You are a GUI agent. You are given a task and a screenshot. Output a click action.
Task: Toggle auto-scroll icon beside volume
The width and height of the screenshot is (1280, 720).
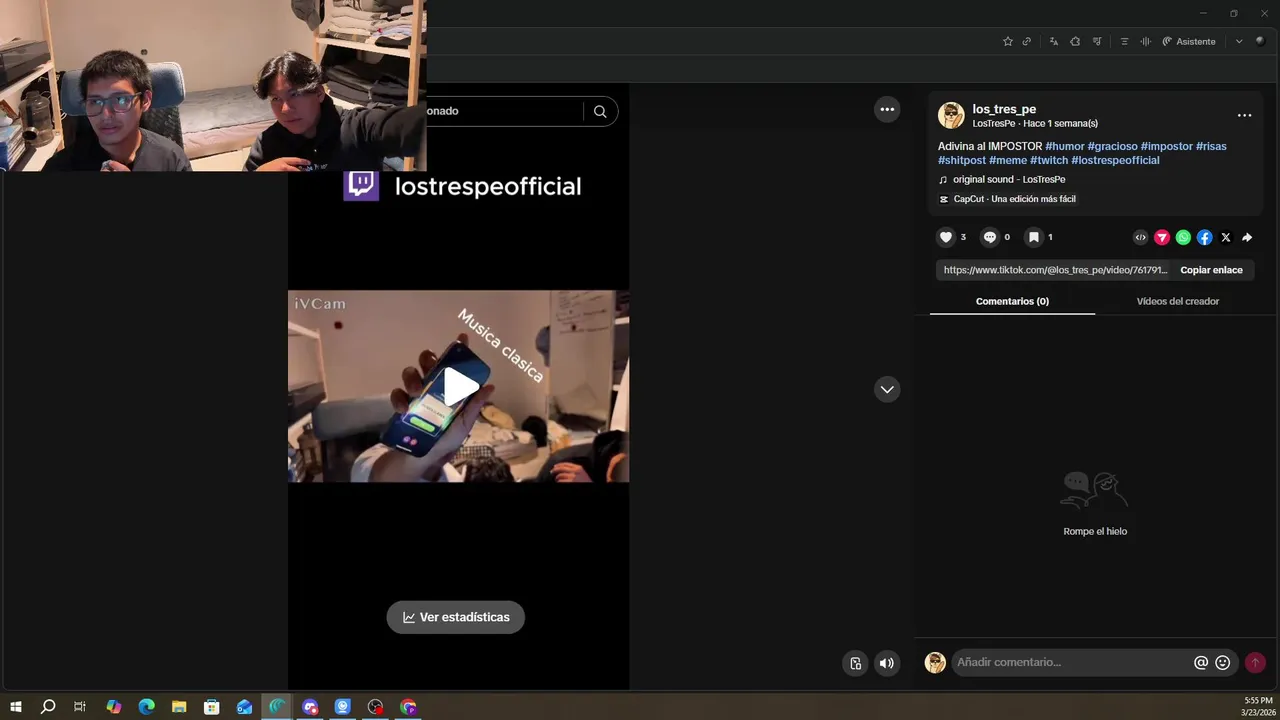[855, 662]
